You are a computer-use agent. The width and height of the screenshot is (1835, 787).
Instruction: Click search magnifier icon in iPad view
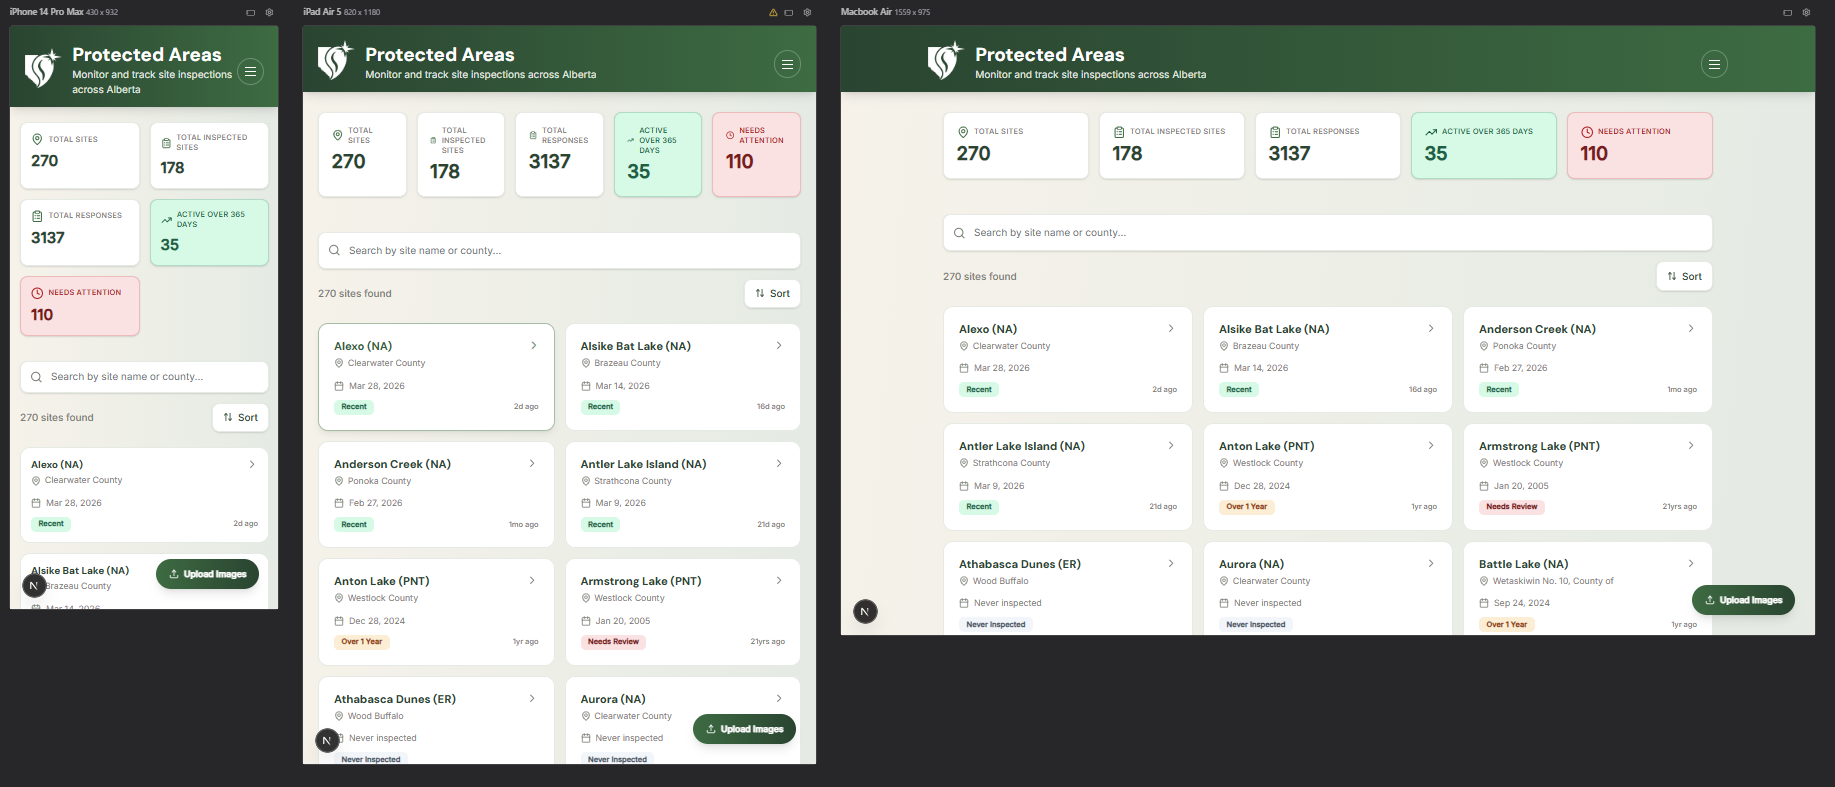(x=335, y=251)
